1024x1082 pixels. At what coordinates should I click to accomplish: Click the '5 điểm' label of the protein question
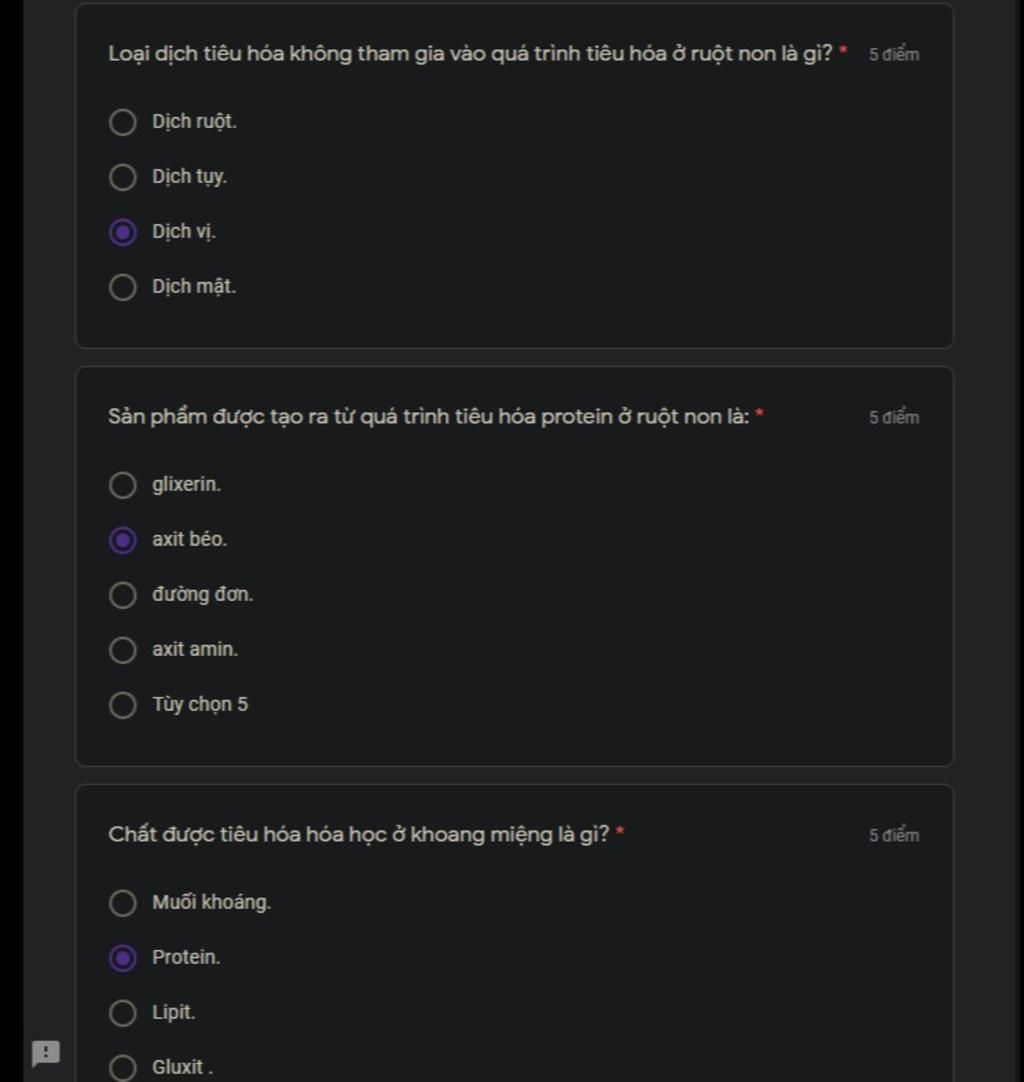coord(894,417)
